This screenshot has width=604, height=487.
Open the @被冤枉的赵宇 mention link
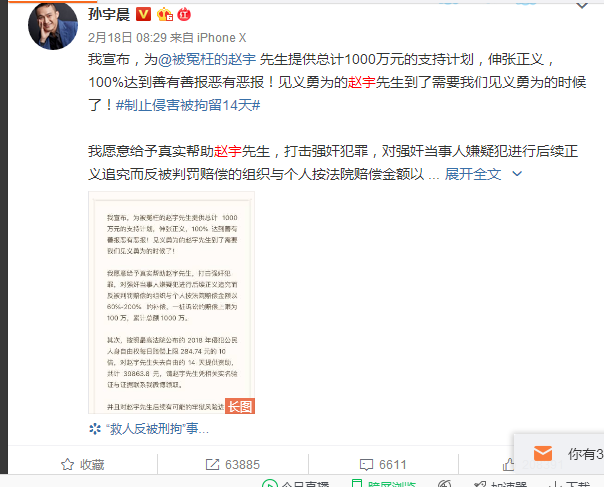(207, 59)
